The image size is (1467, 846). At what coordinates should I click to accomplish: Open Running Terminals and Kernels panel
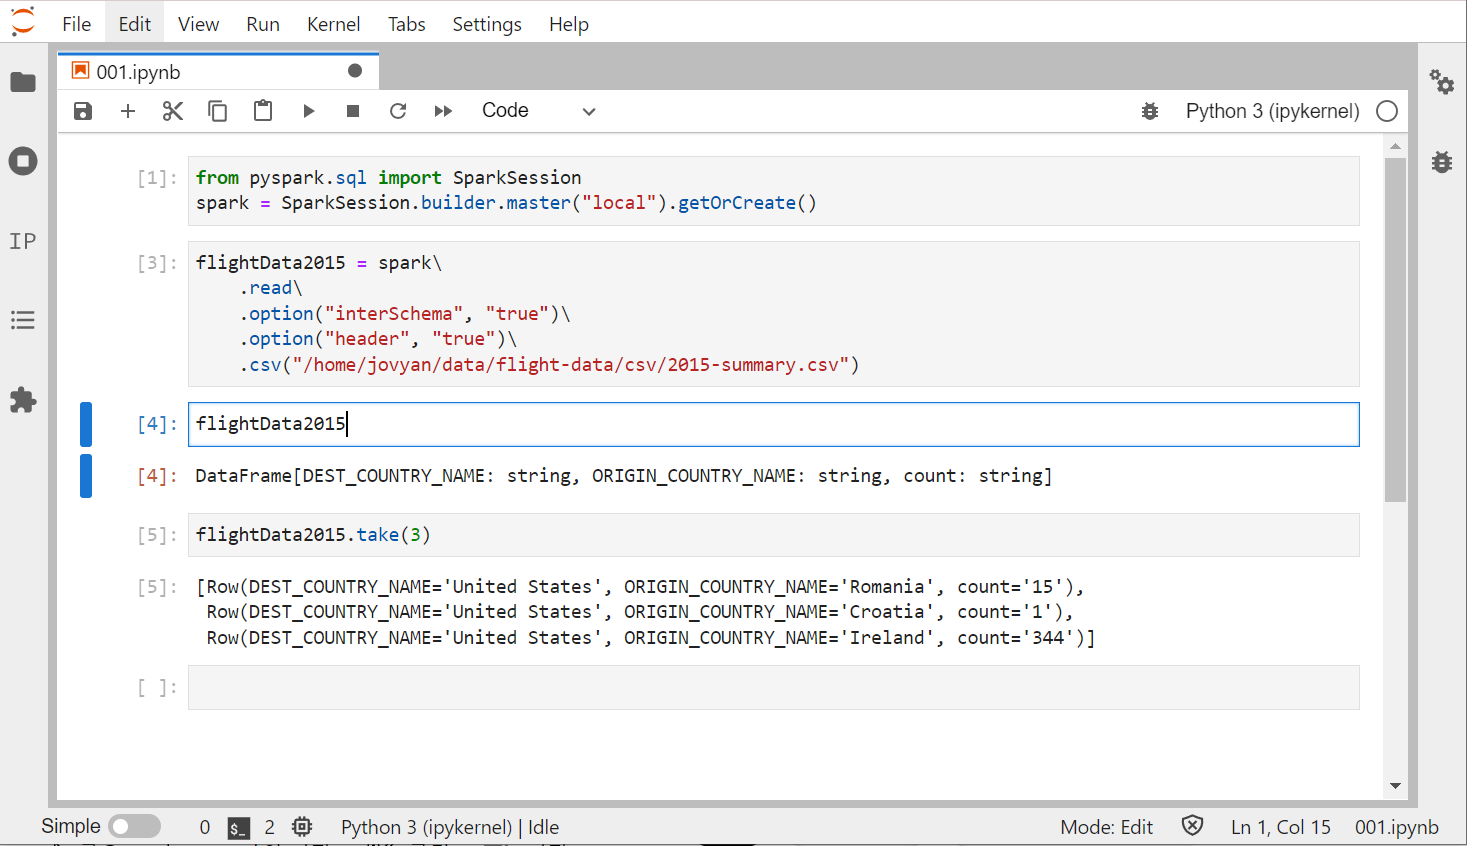(x=23, y=161)
